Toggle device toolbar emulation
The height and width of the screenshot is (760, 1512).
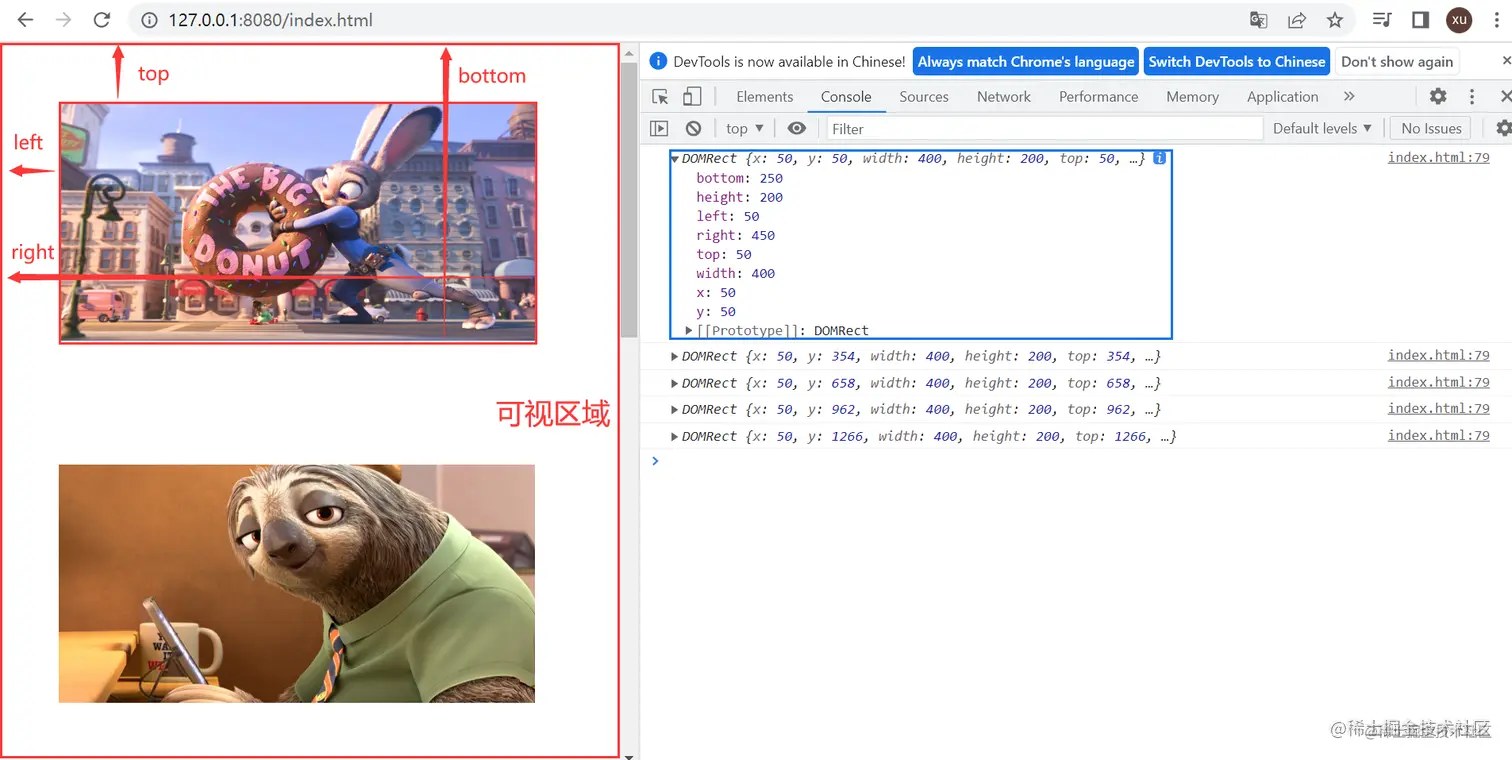click(692, 97)
